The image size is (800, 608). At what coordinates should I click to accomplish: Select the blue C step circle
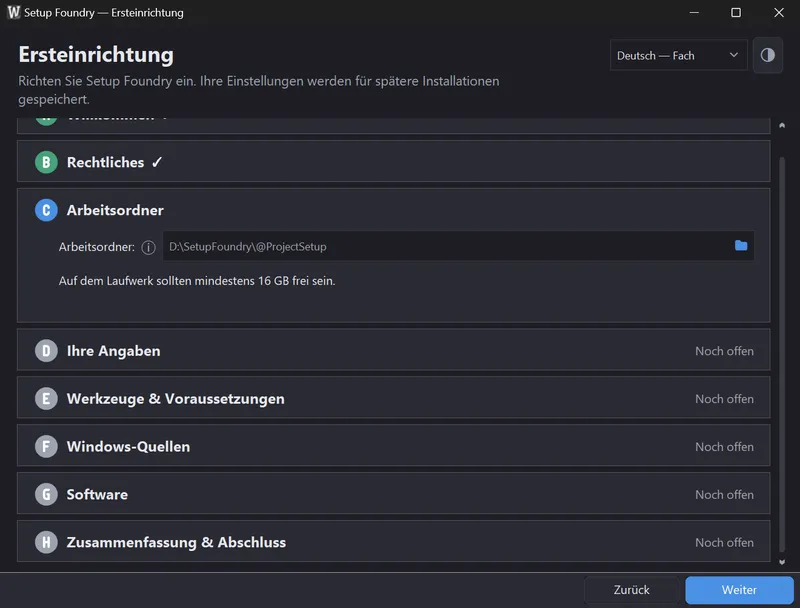click(x=46, y=210)
